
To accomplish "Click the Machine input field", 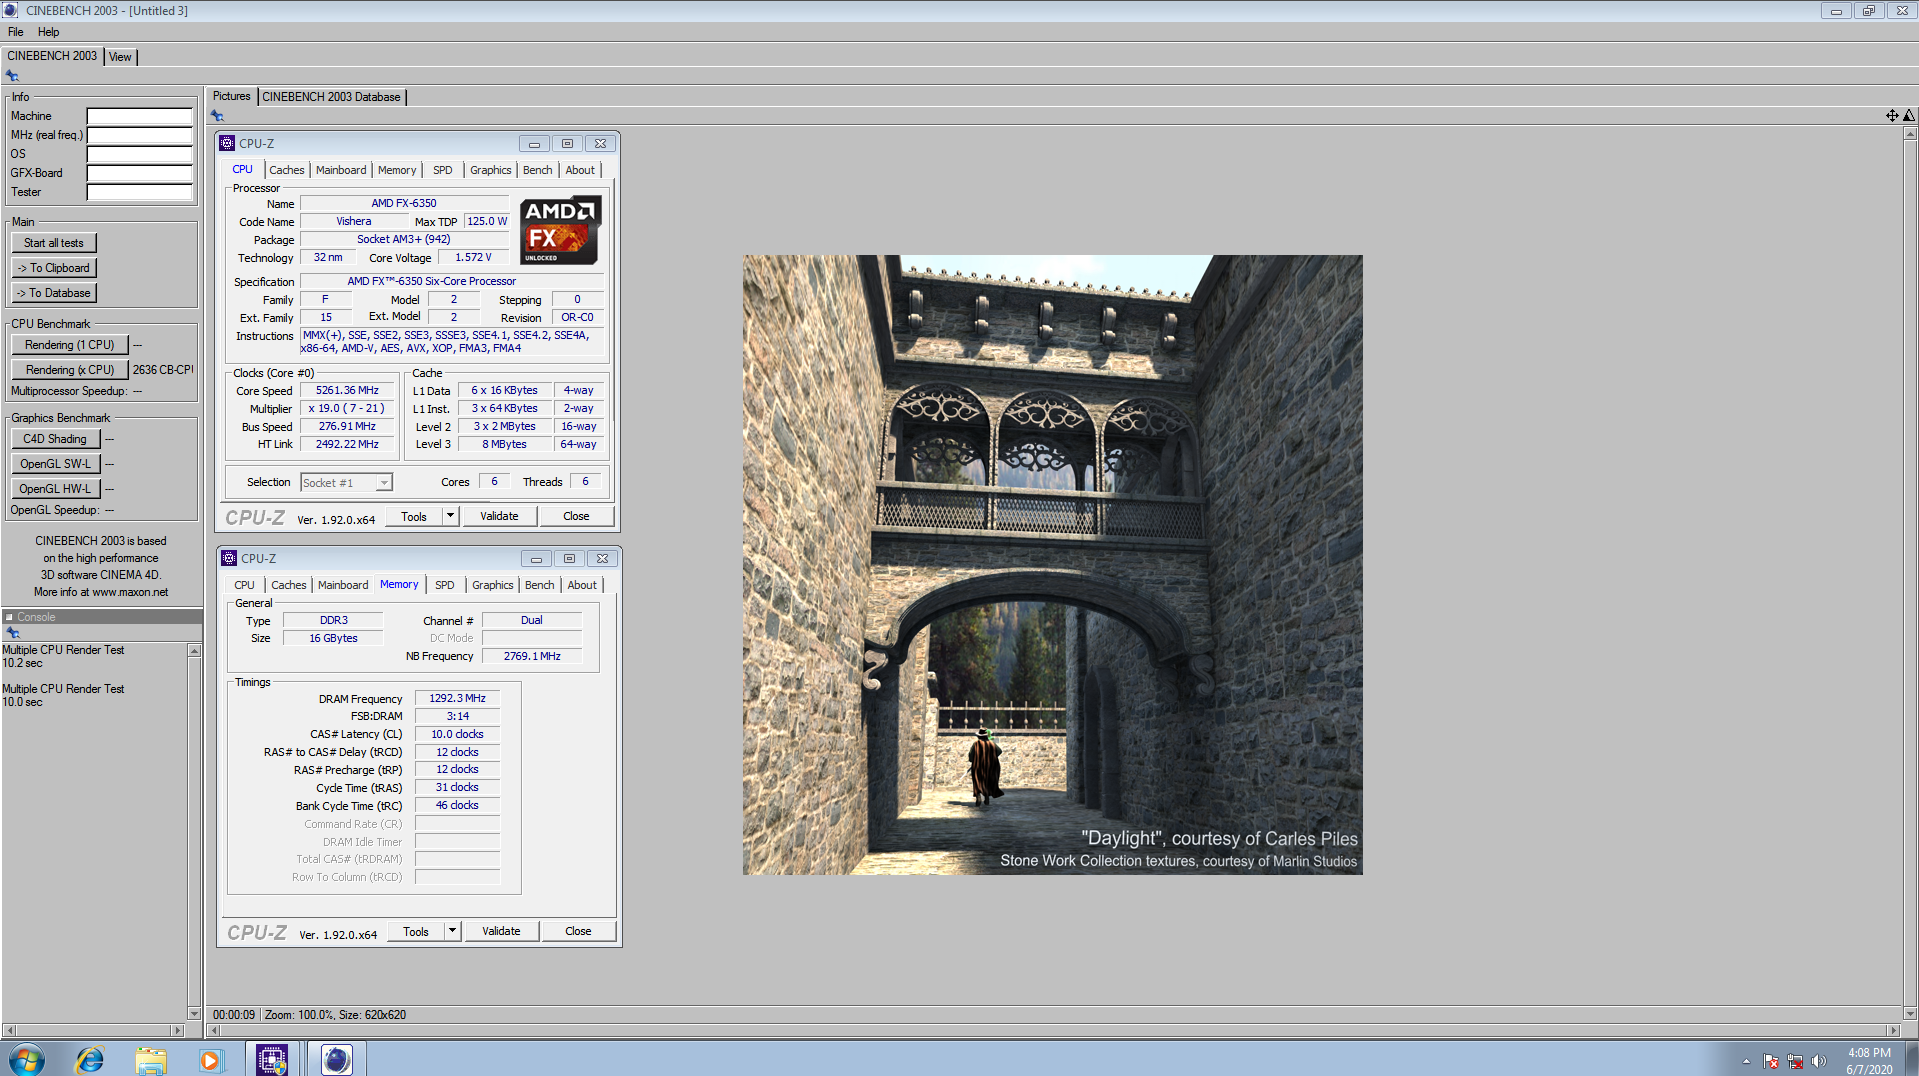I will (x=140, y=116).
